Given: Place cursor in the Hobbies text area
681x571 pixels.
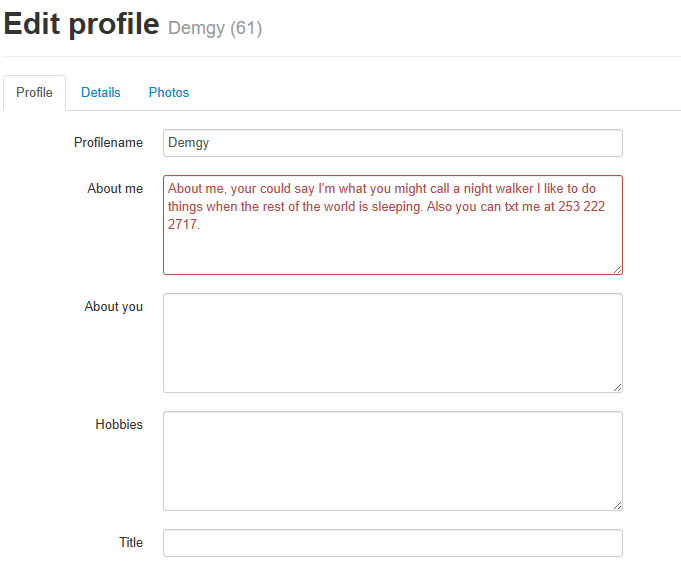Looking at the screenshot, I should (392, 460).
